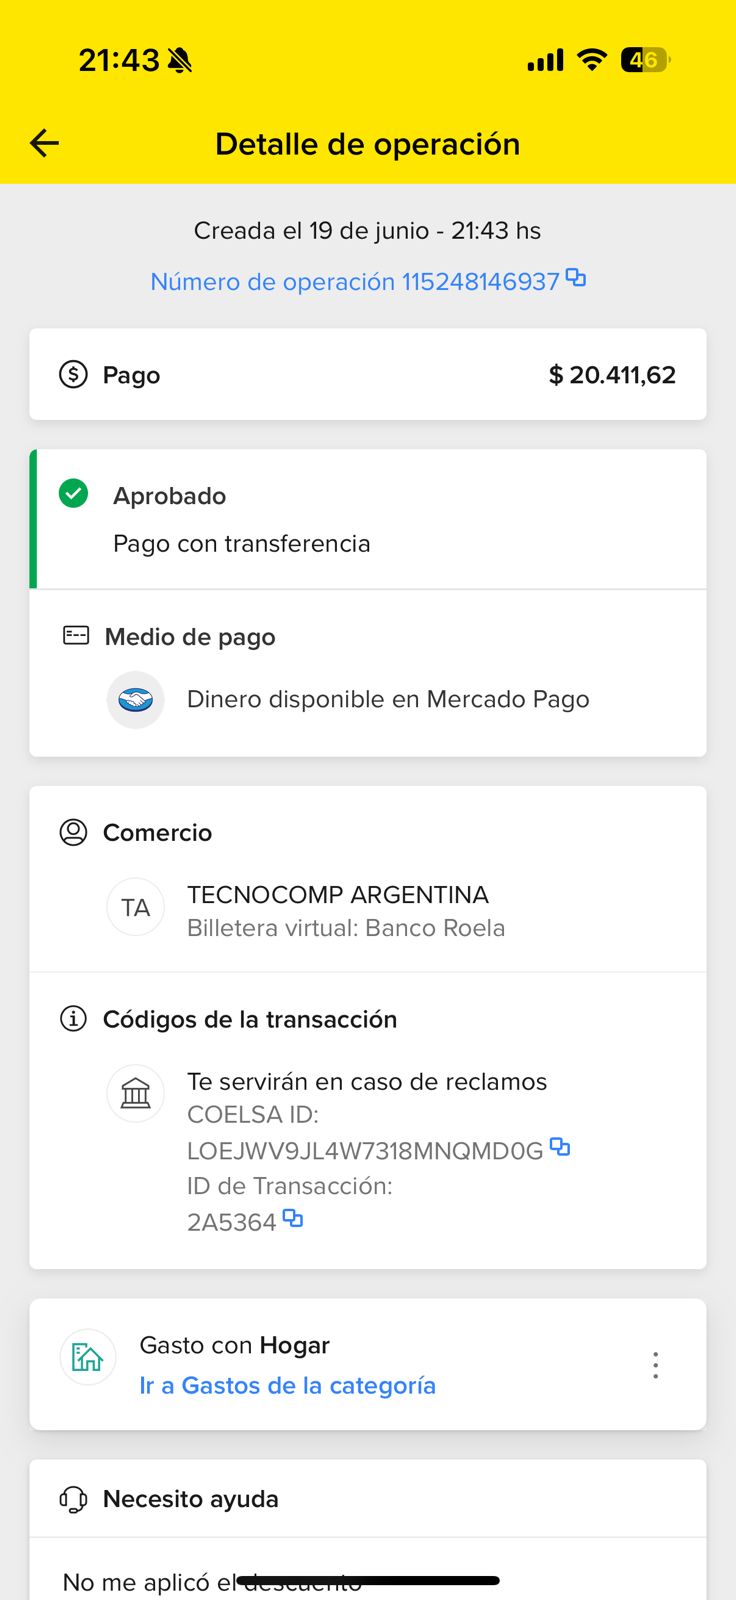Tap the green approved checkmark icon
The height and width of the screenshot is (1600, 736).
tap(74, 494)
